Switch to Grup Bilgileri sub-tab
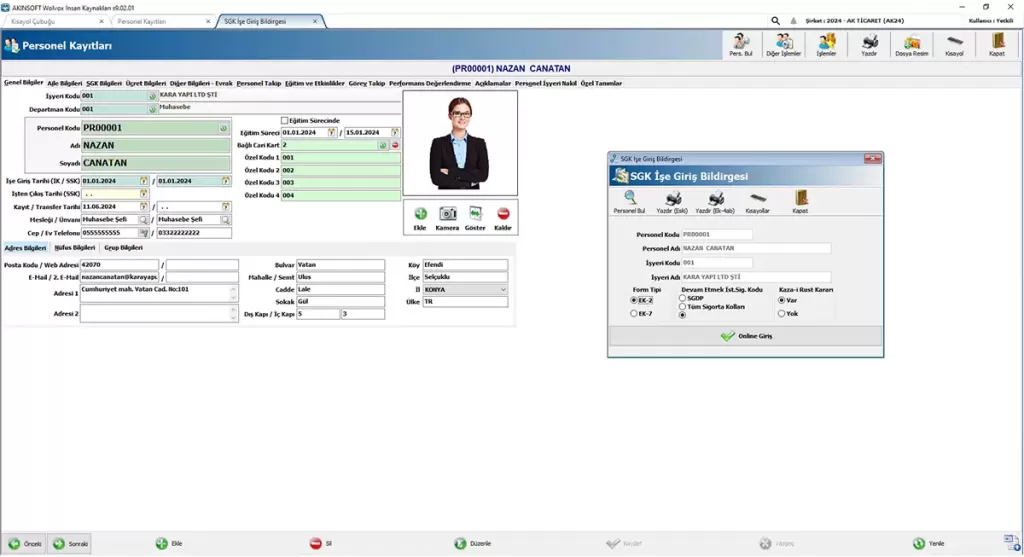 click(123, 248)
